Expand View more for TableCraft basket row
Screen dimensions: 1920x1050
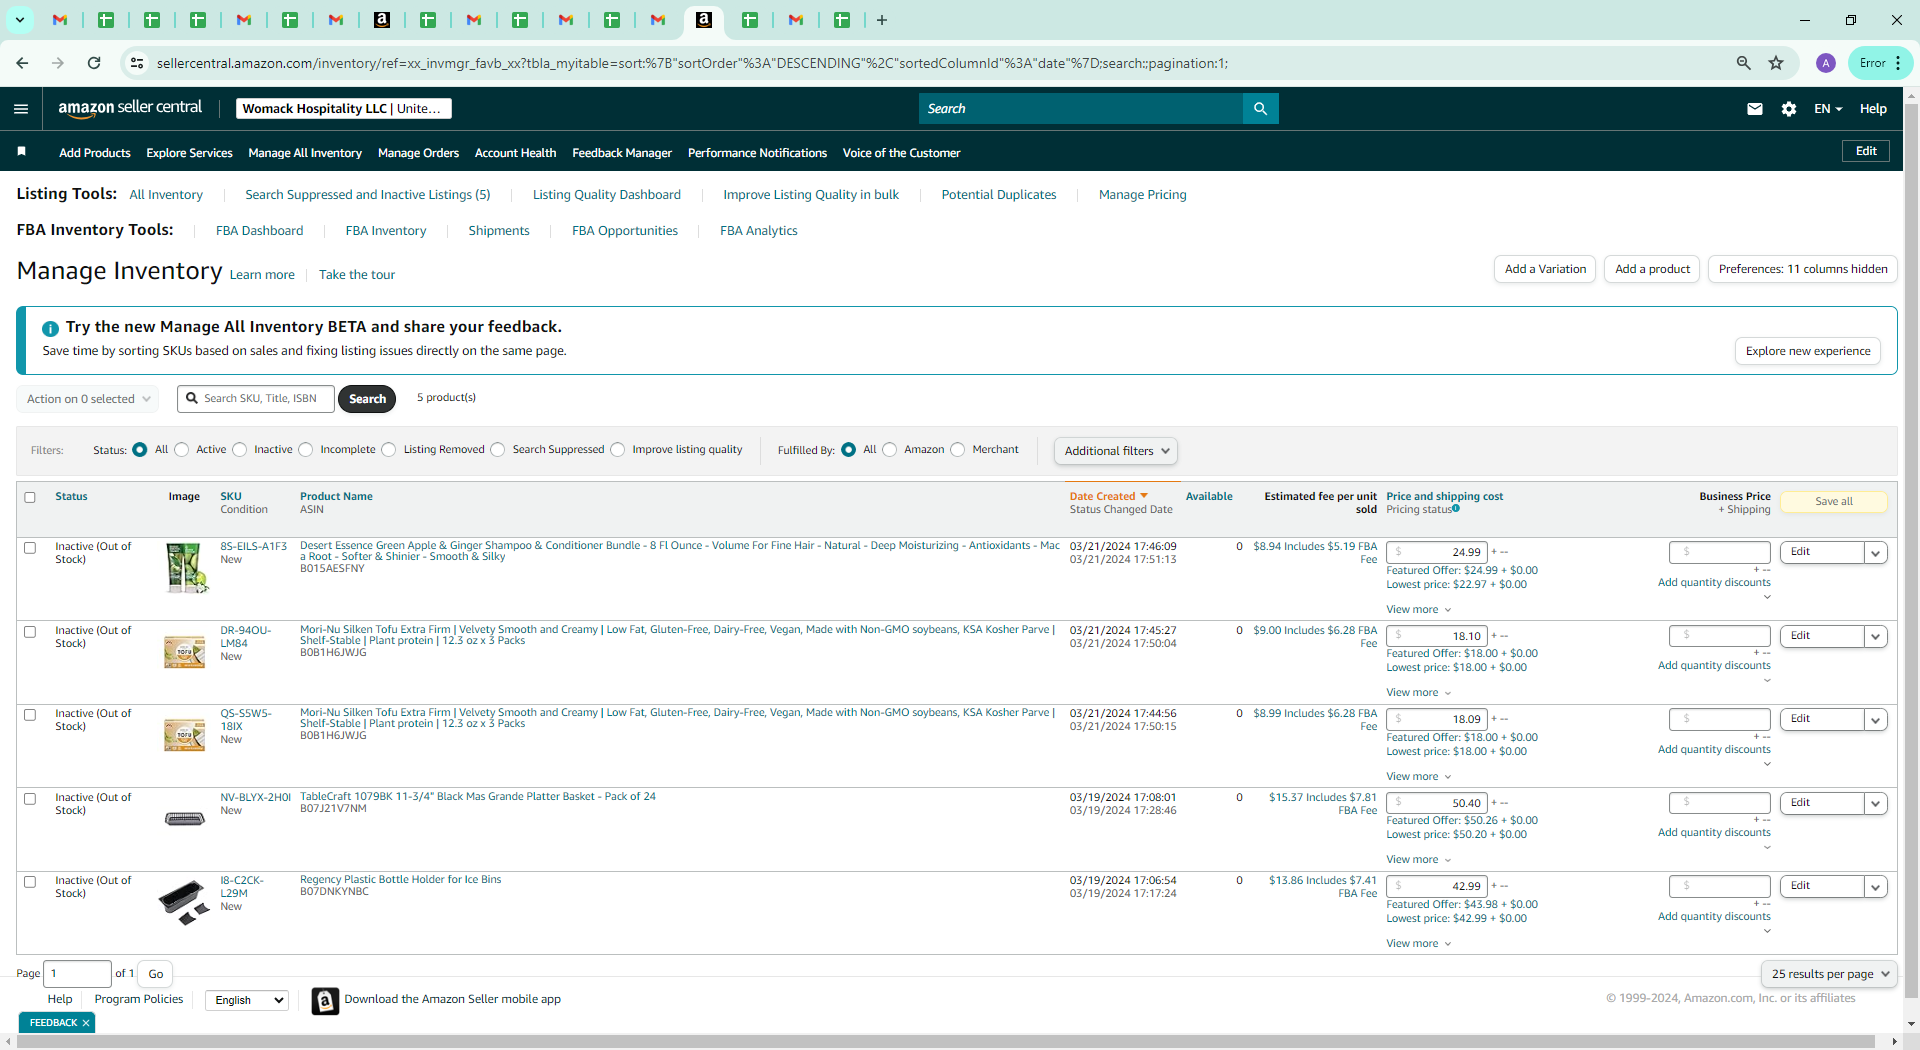coord(1418,860)
